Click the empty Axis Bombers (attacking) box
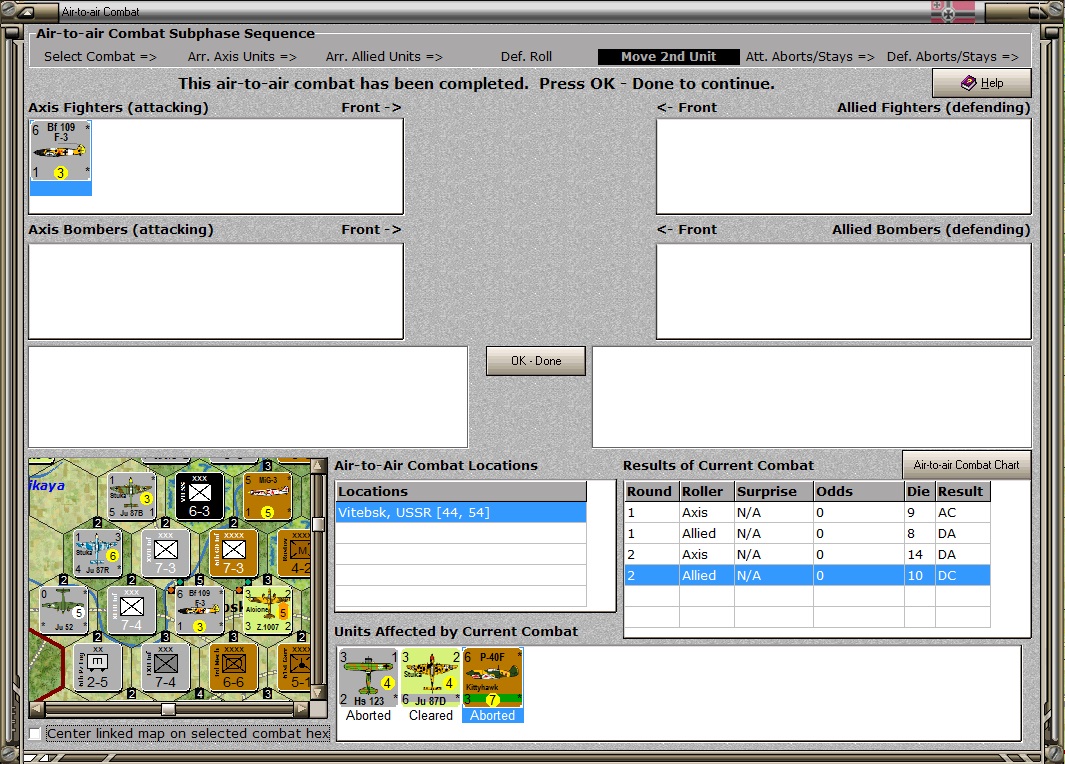 pyautogui.click(x=216, y=291)
